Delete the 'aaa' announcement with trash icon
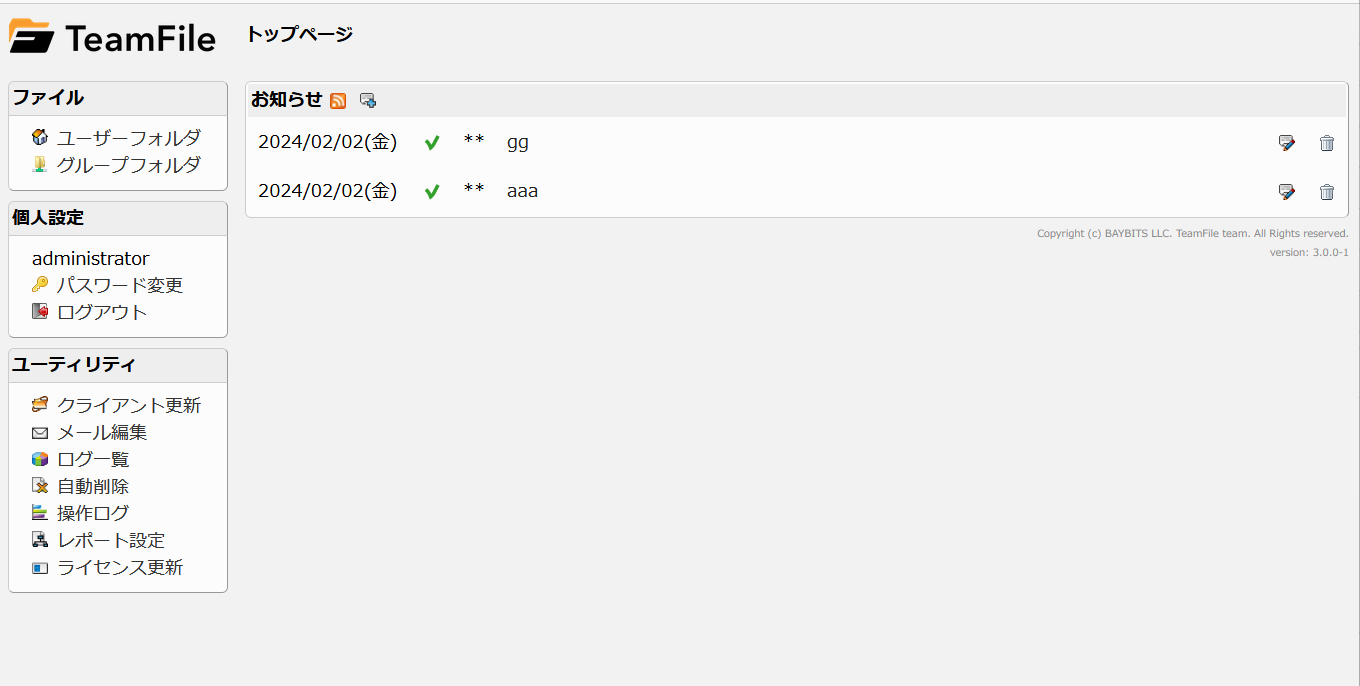1360x686 pixels. pyautogui.click(x=1327, y=192)
